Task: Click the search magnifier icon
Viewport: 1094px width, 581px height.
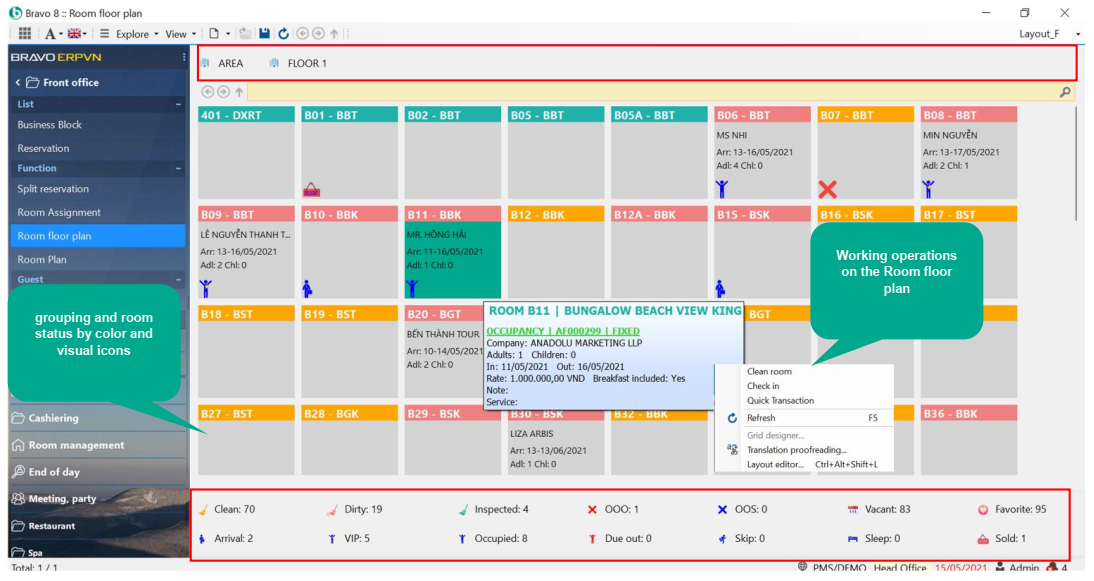Action: tap(1065, 92)
